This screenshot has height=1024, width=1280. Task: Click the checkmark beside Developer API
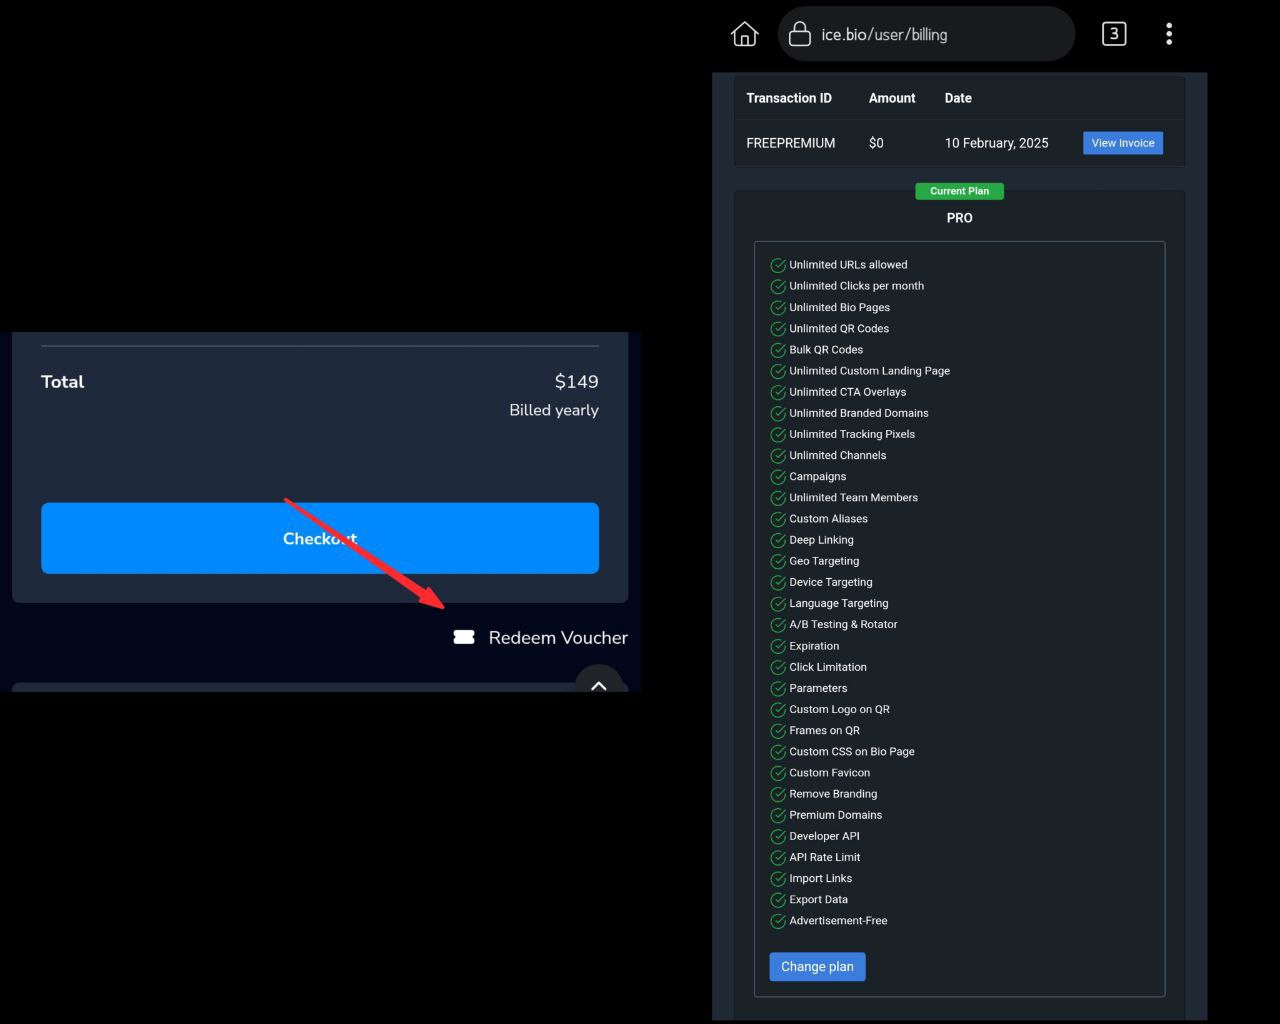coord(778,836)
